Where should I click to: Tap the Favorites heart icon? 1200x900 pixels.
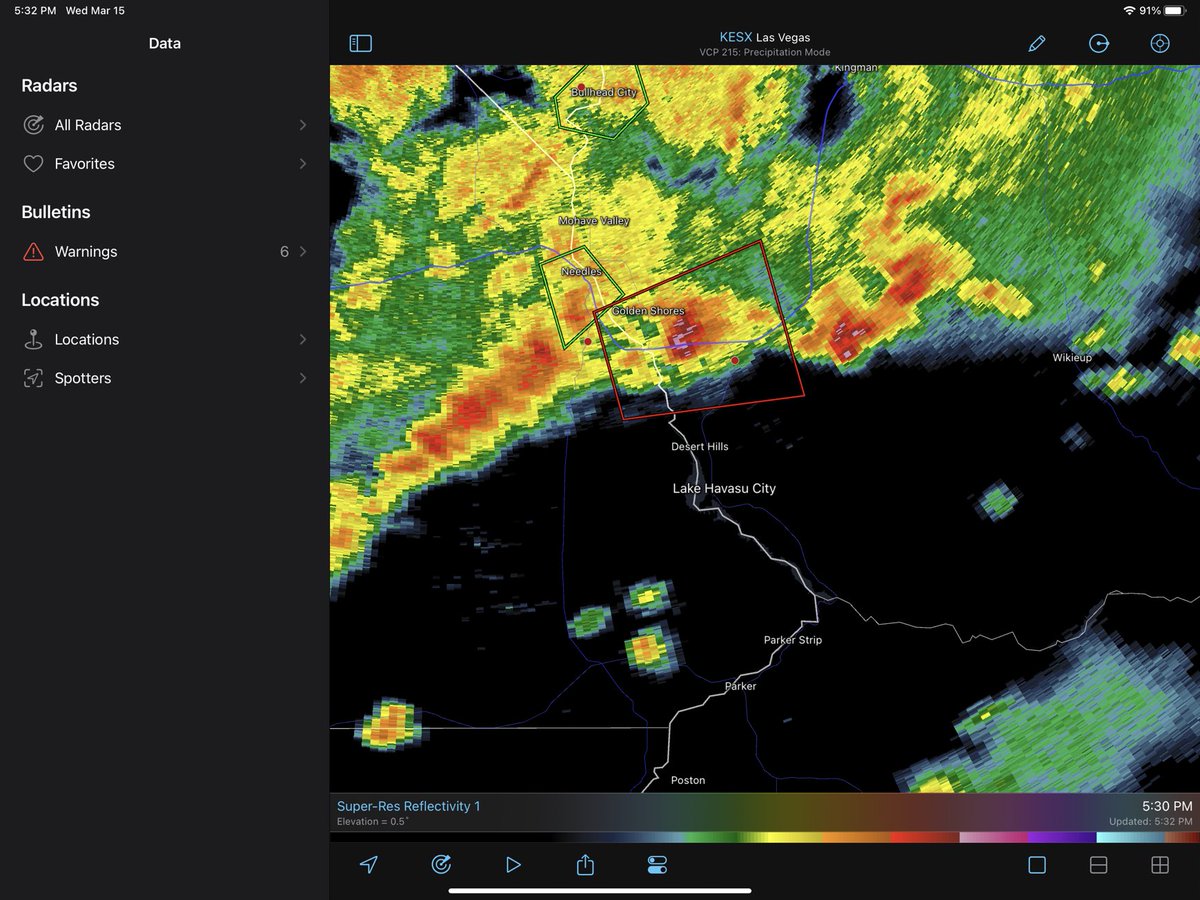(x=33, y=164)
